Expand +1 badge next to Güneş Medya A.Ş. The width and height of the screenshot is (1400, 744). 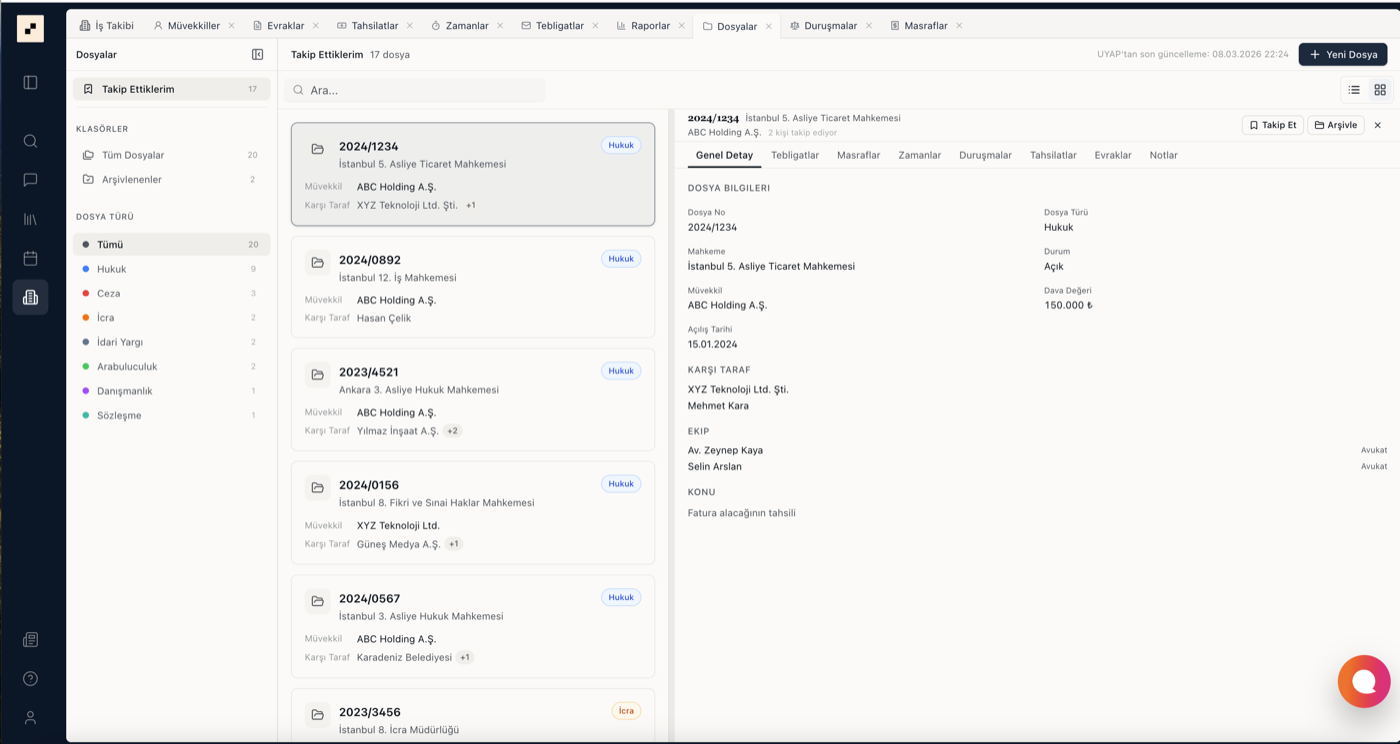[x=453, y=544]
